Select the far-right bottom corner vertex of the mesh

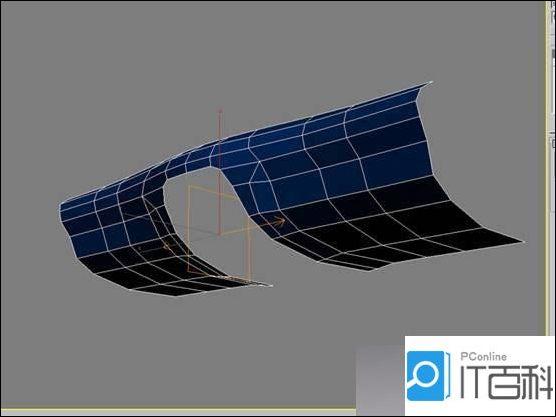[524, 242]
